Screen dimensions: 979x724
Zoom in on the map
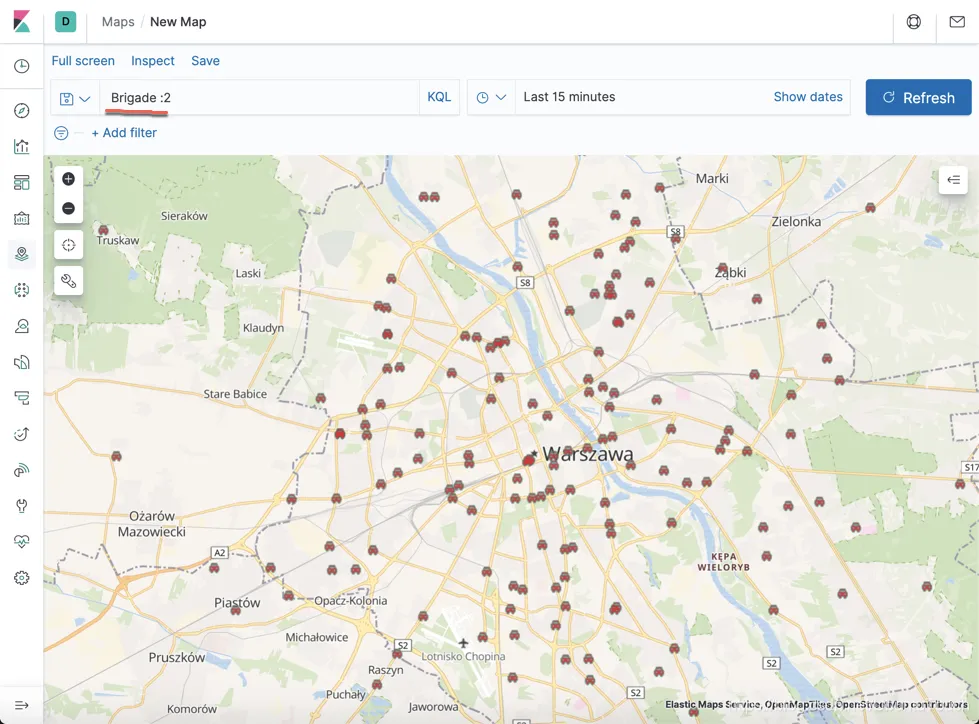click(x=69, y=179)
